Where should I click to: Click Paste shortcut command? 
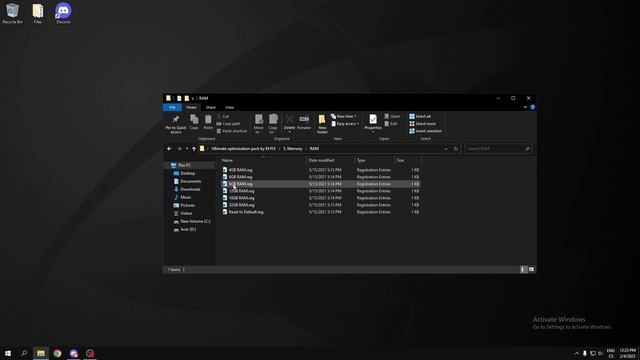[x=232, y=131]
